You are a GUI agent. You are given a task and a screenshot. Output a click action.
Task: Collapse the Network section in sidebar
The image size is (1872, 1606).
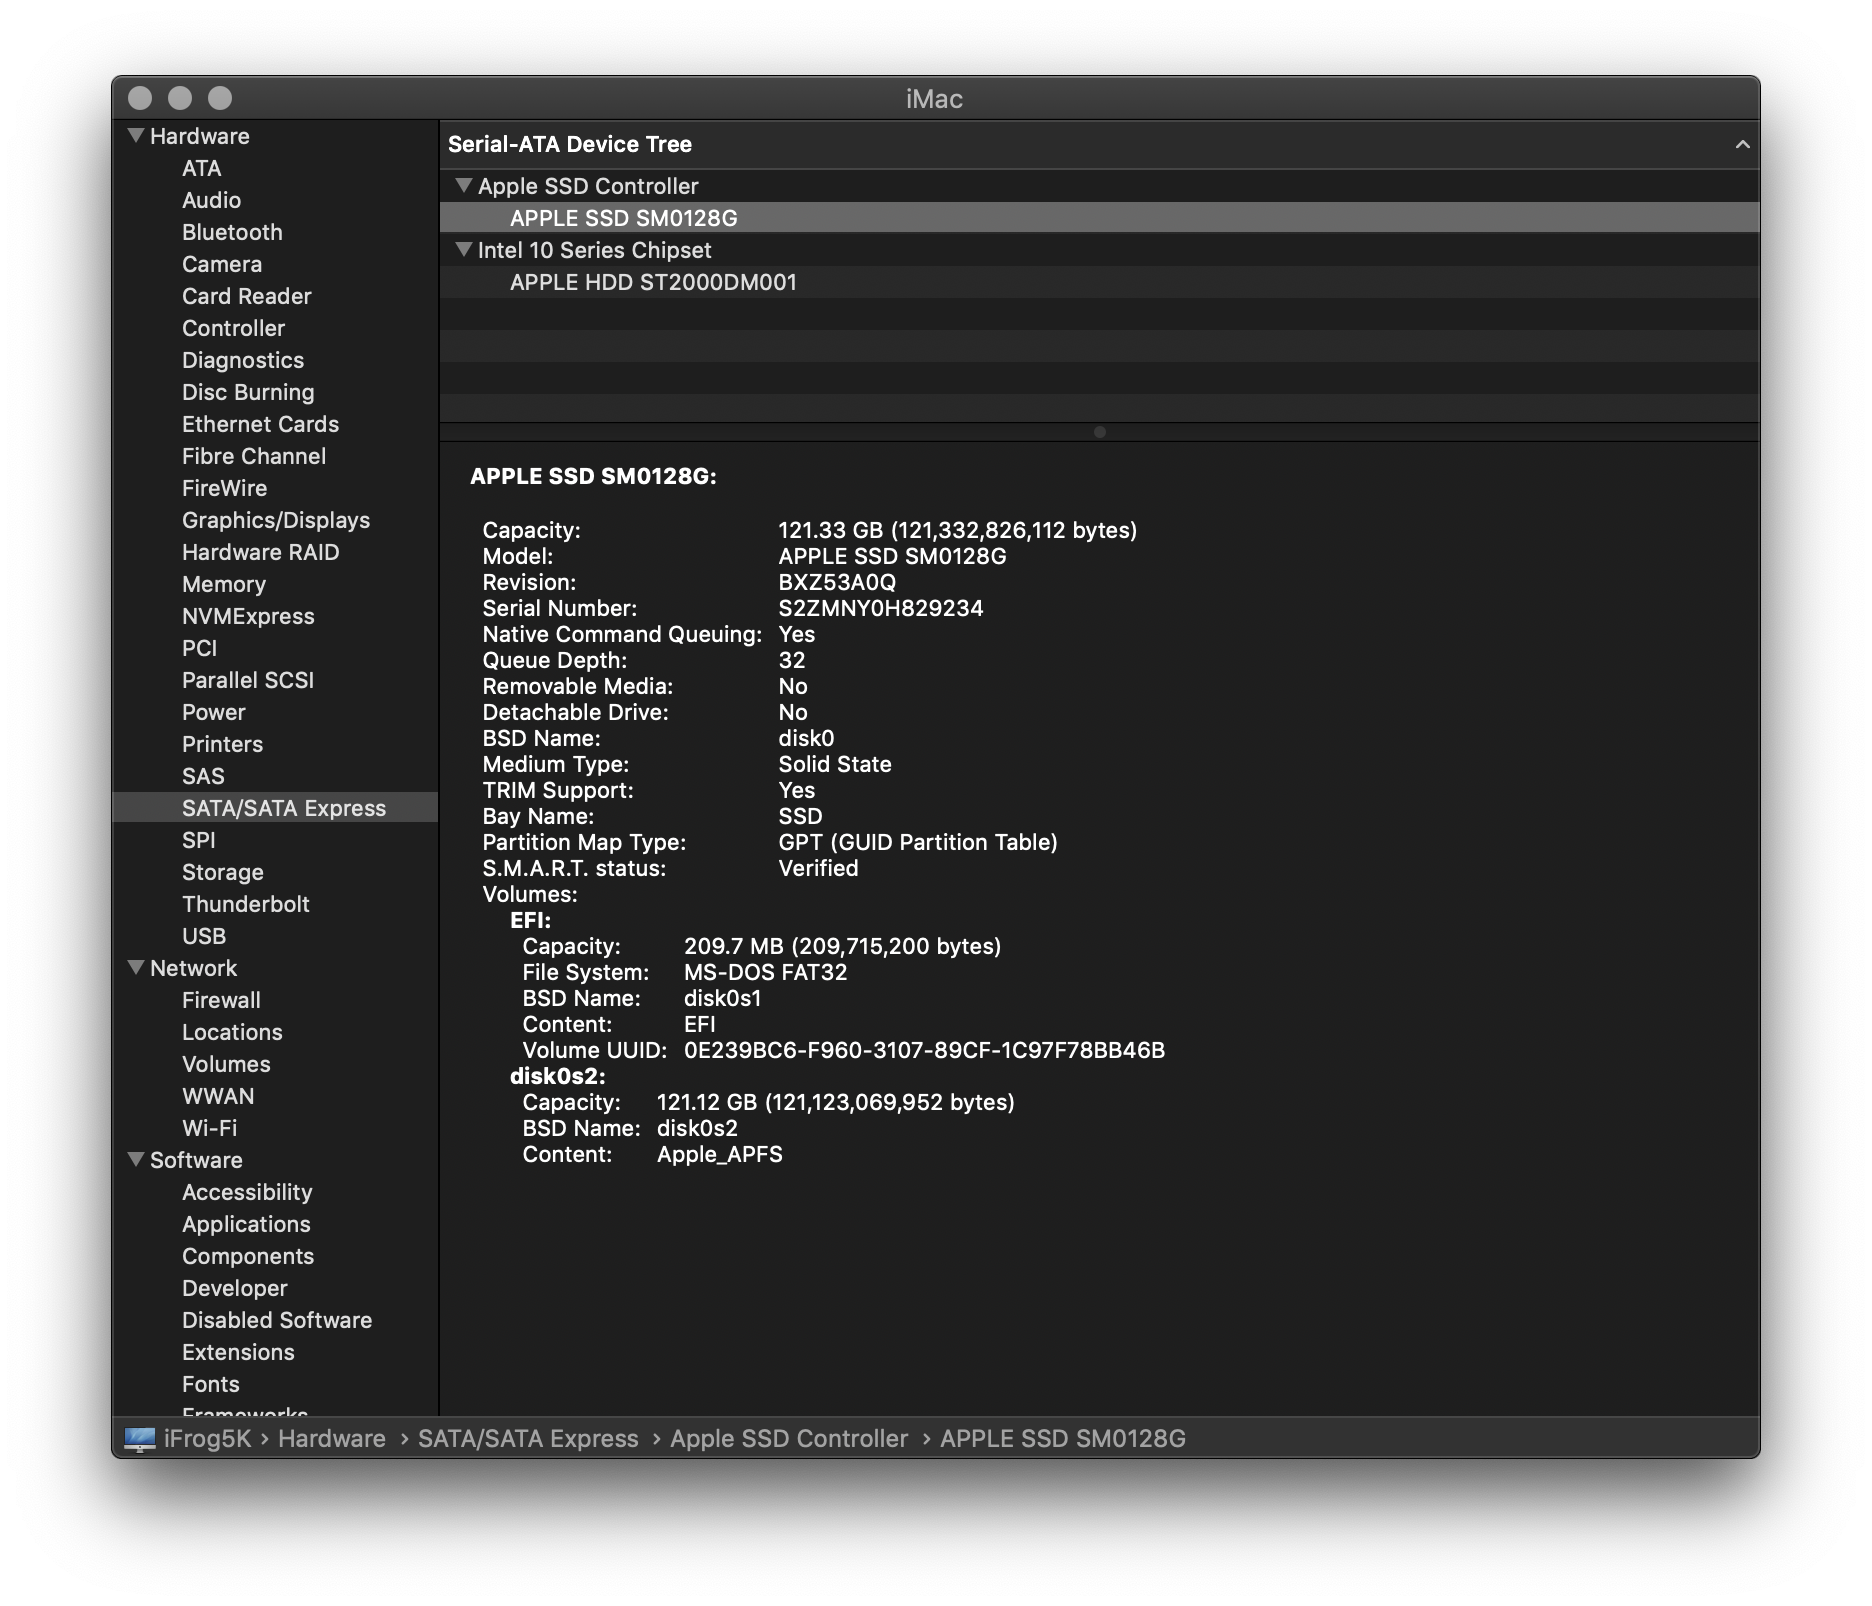pos(136,967)
